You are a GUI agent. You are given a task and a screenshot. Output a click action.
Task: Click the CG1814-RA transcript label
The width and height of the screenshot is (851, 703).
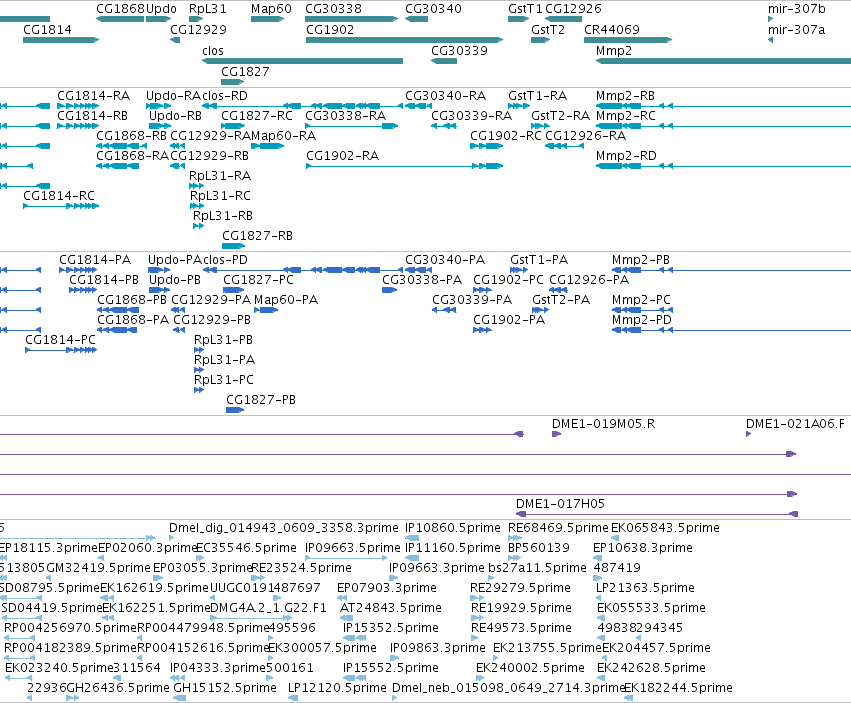93,96
